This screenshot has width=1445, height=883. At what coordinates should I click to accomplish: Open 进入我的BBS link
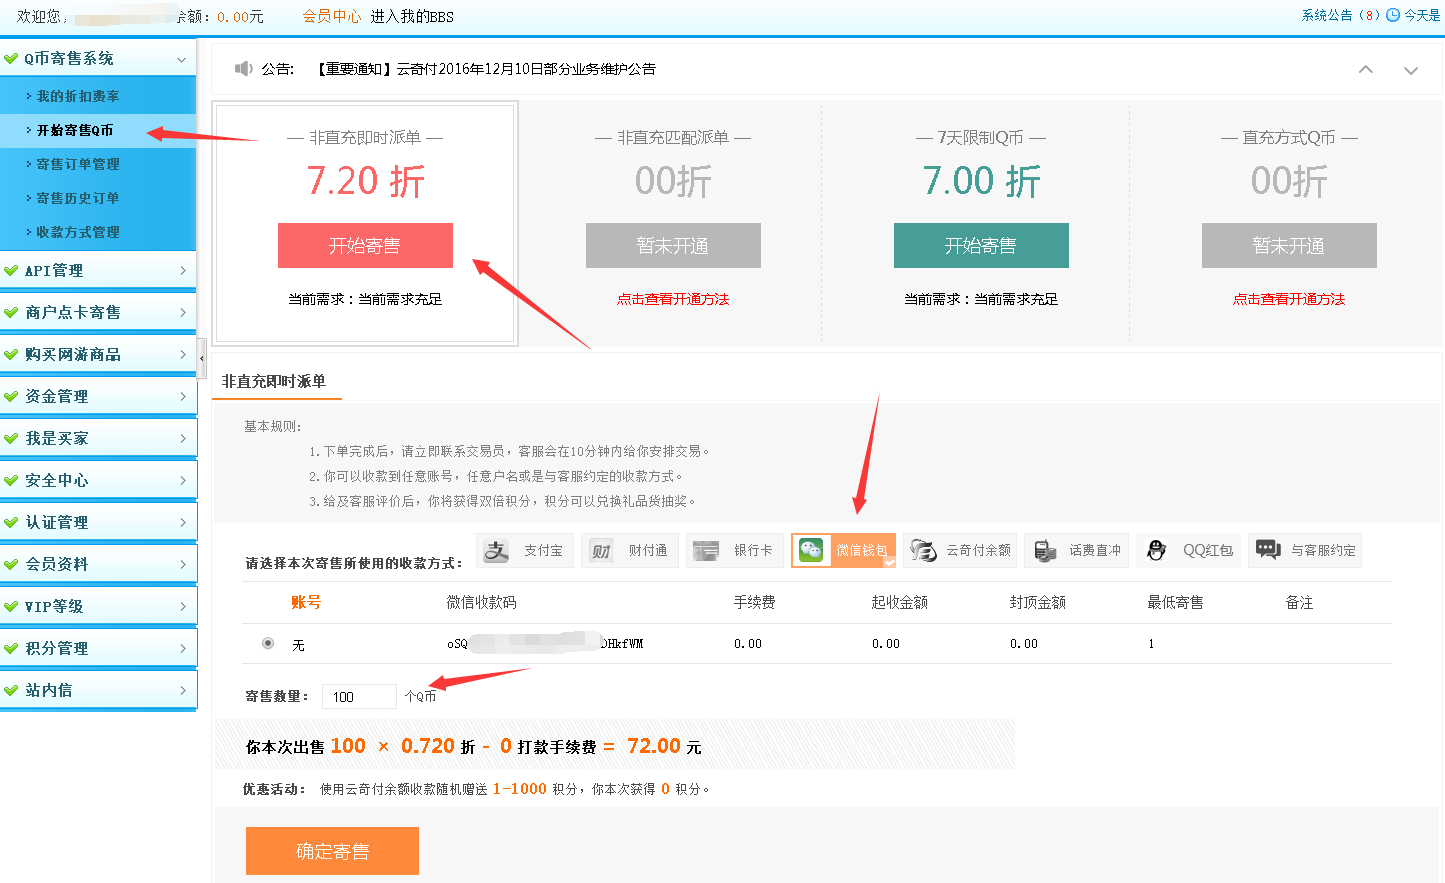[412, 16]
